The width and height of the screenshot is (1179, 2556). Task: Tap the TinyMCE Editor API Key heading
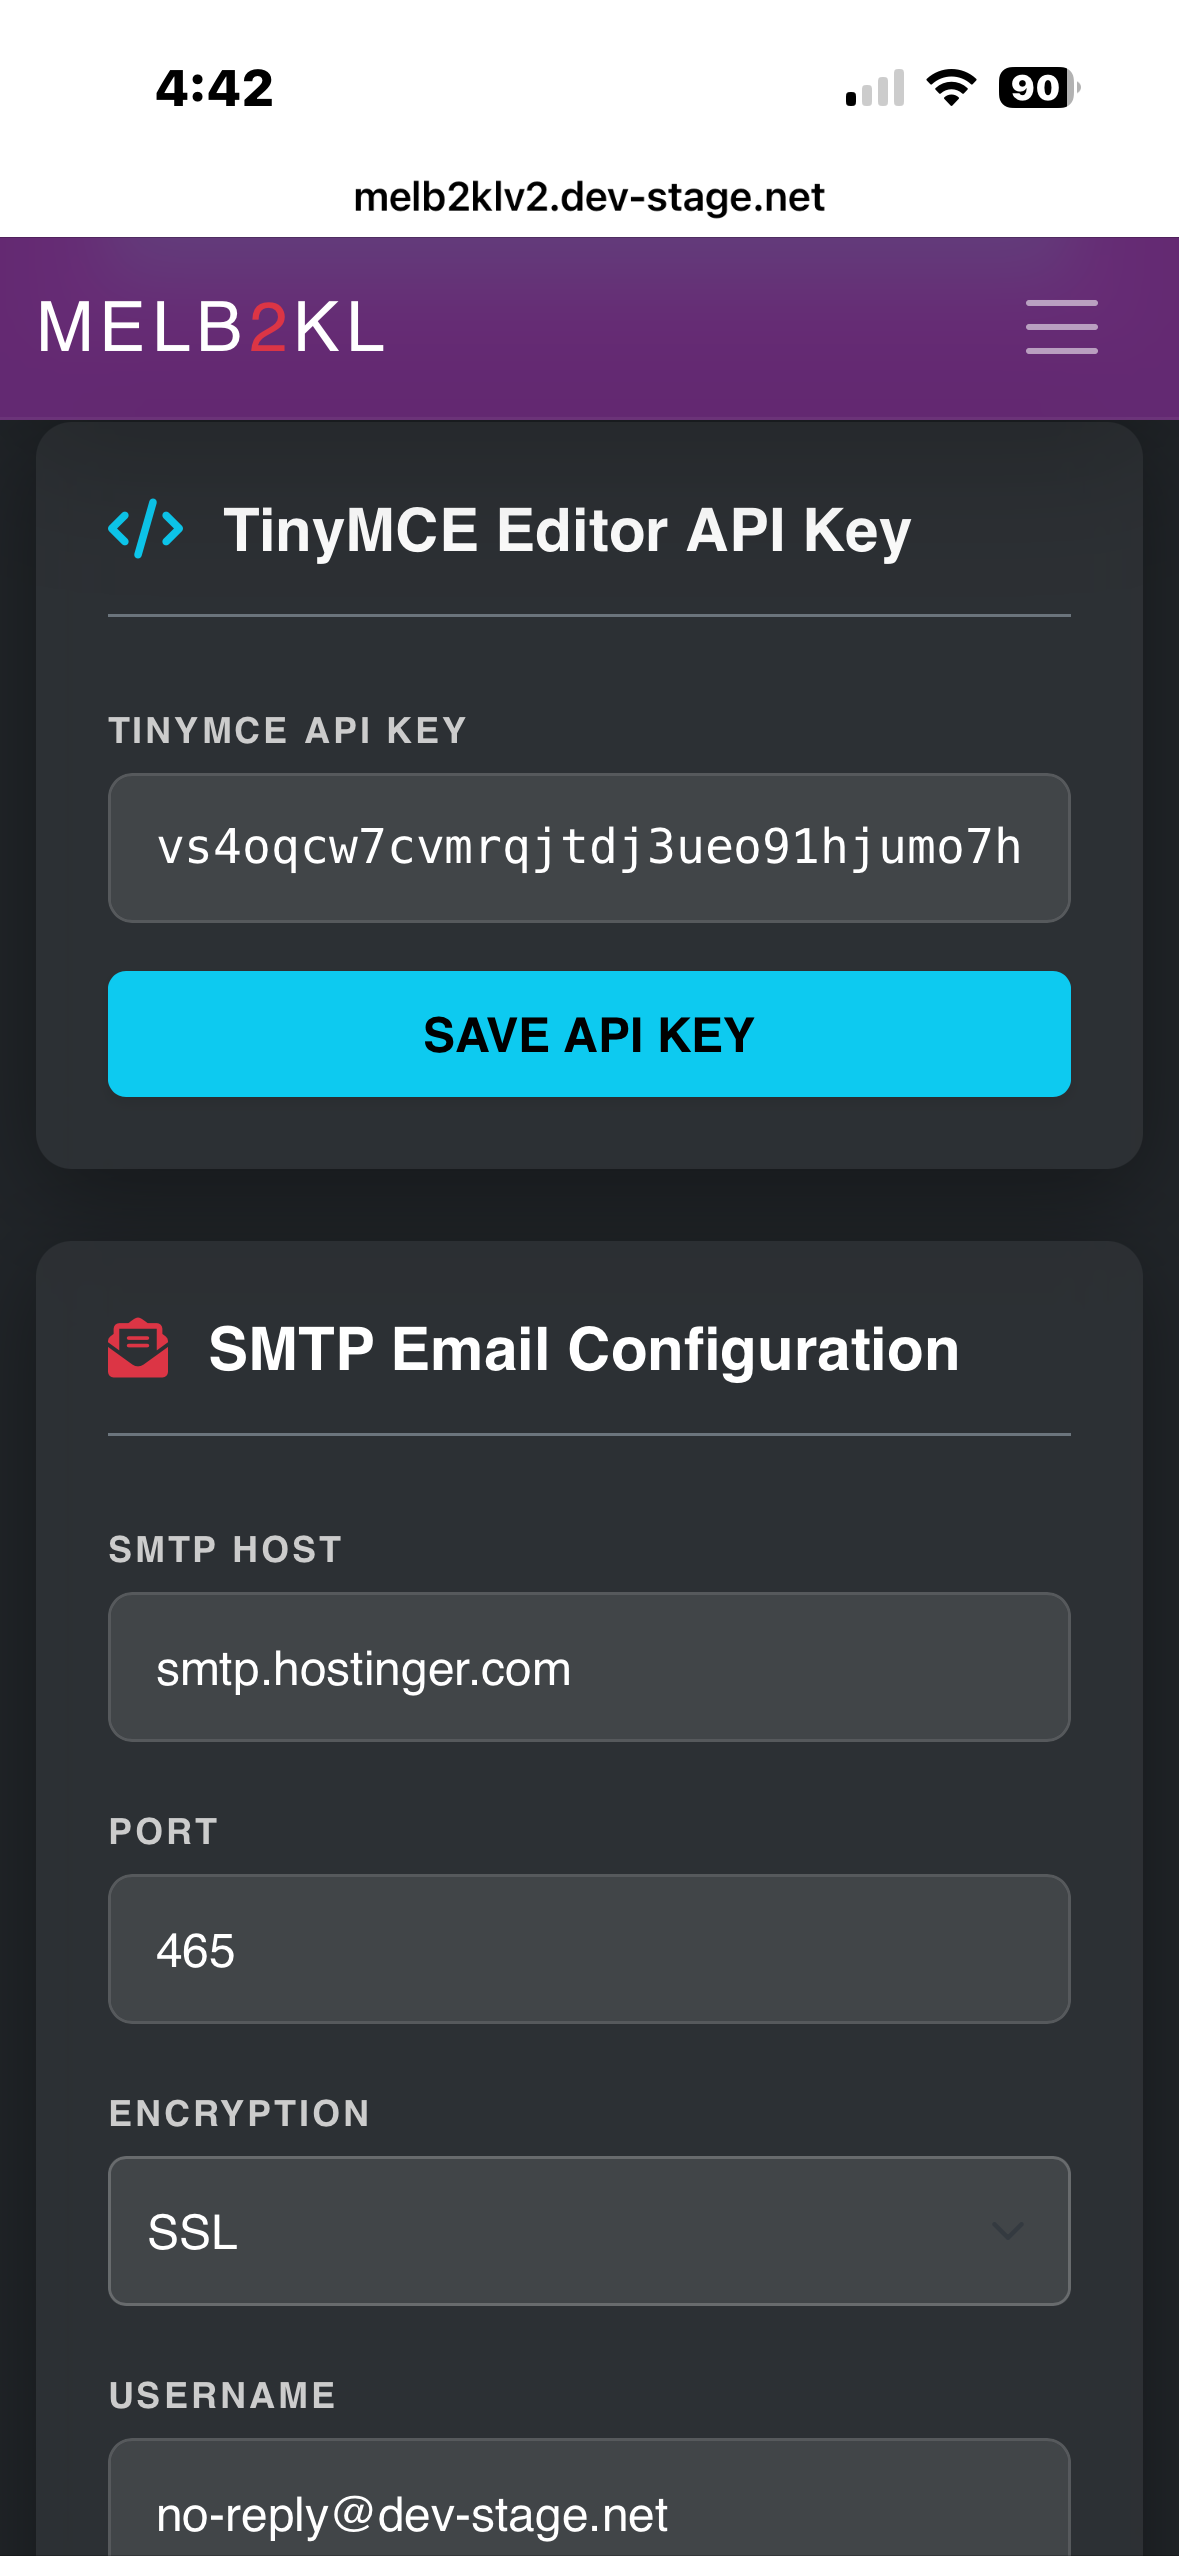pyautogui.click(x=567, y=529)
